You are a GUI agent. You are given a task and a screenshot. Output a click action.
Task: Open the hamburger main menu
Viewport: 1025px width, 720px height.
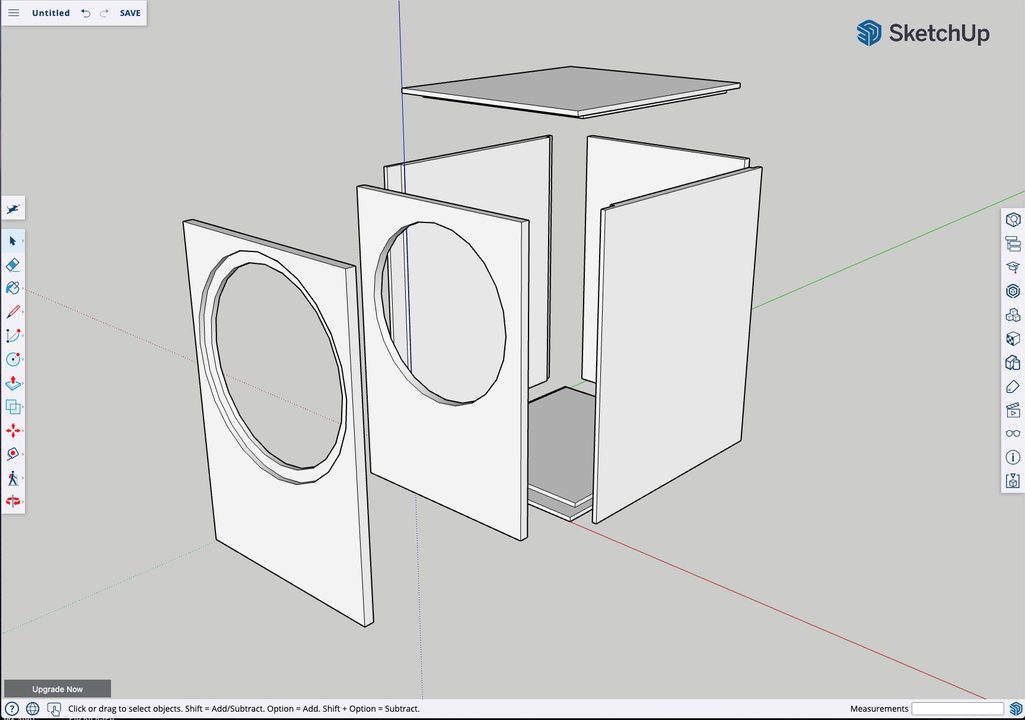(x=13, y=12)
